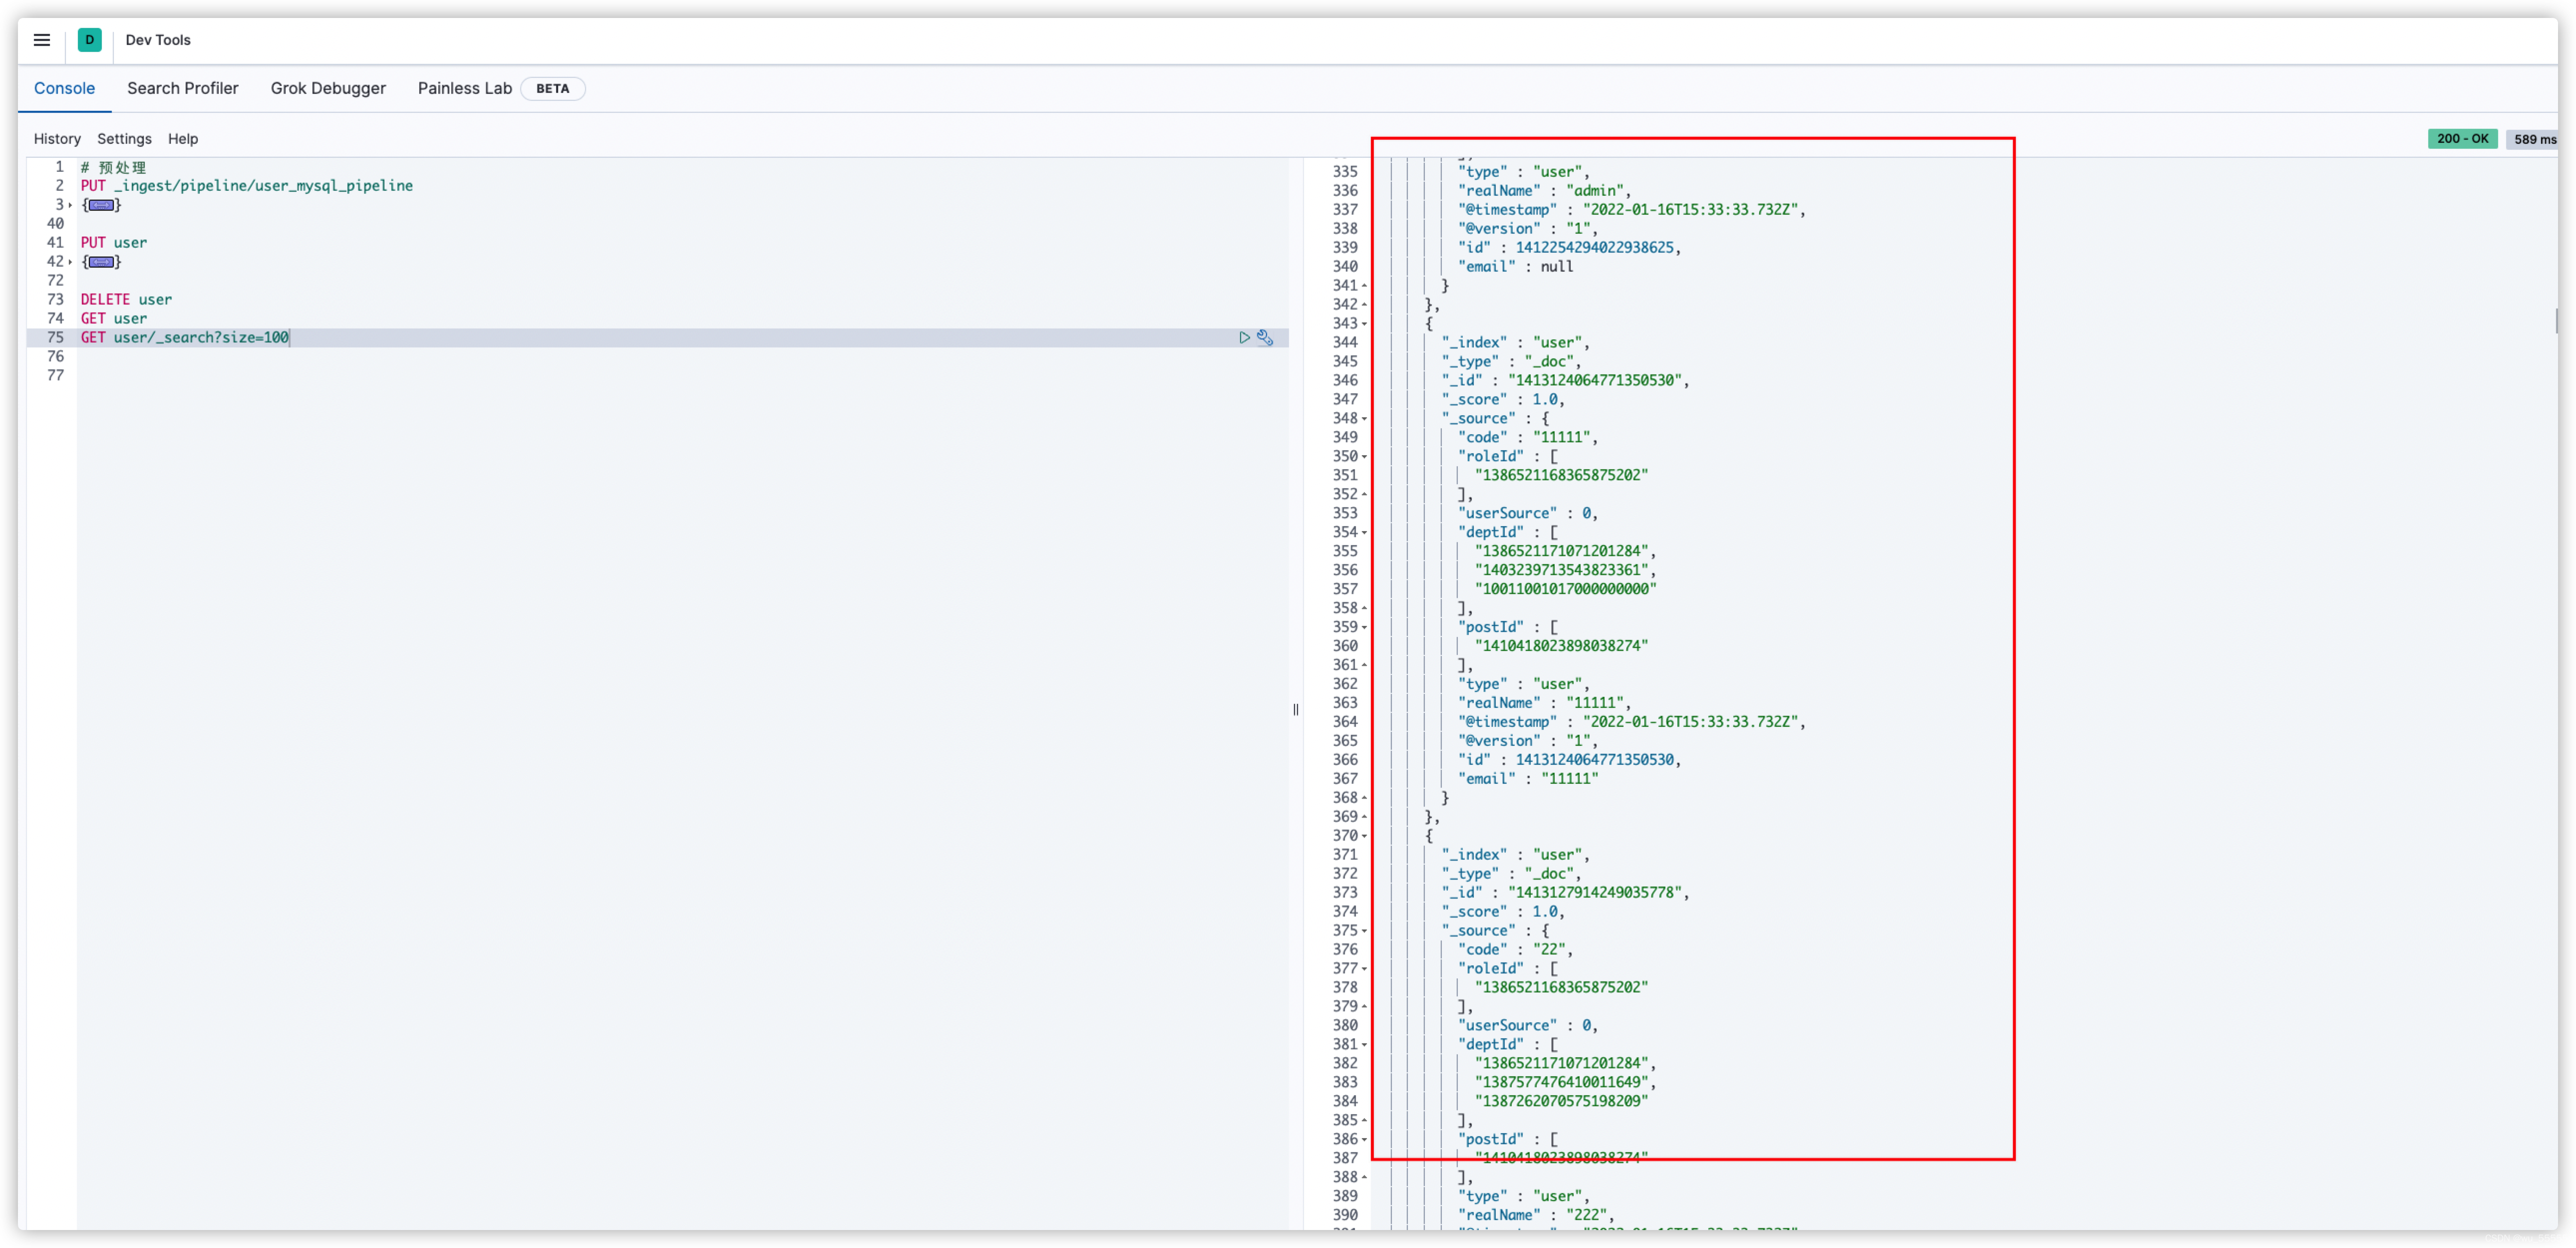The image size is (2576, 1248).
Task: Click the Help link
Action: [183, 139]
